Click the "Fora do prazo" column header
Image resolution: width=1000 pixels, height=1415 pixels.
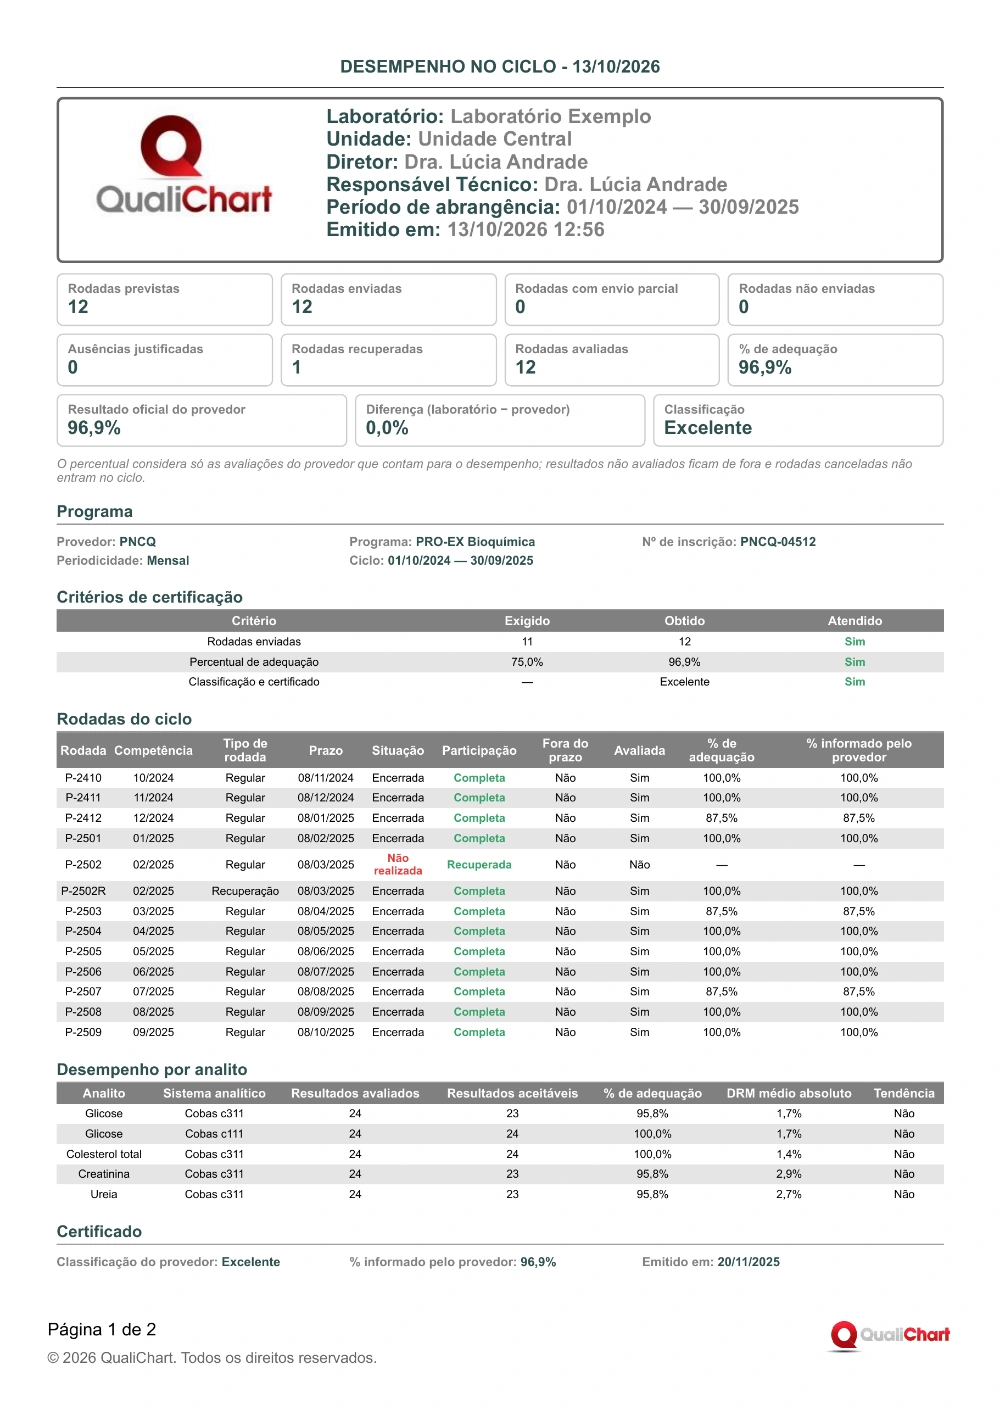point(565,751)
